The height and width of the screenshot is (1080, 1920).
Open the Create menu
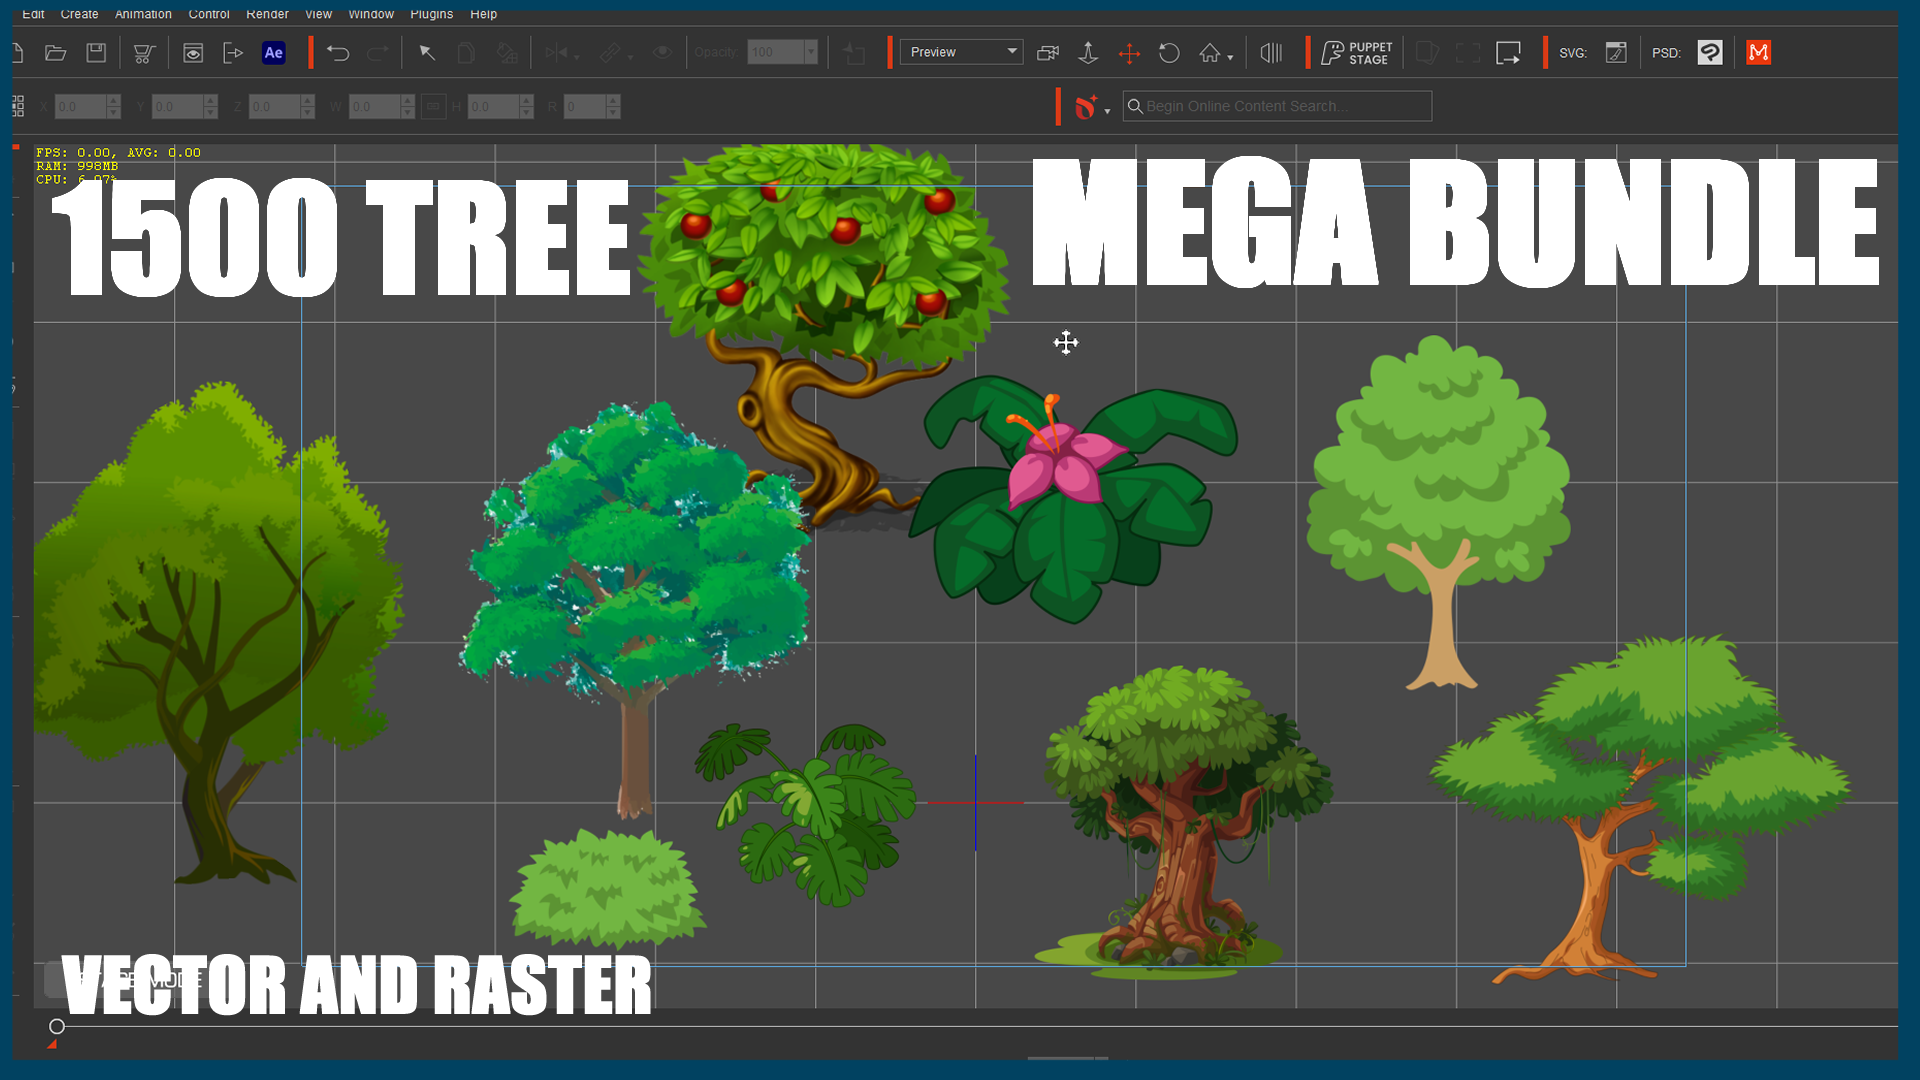click(79, 14)
